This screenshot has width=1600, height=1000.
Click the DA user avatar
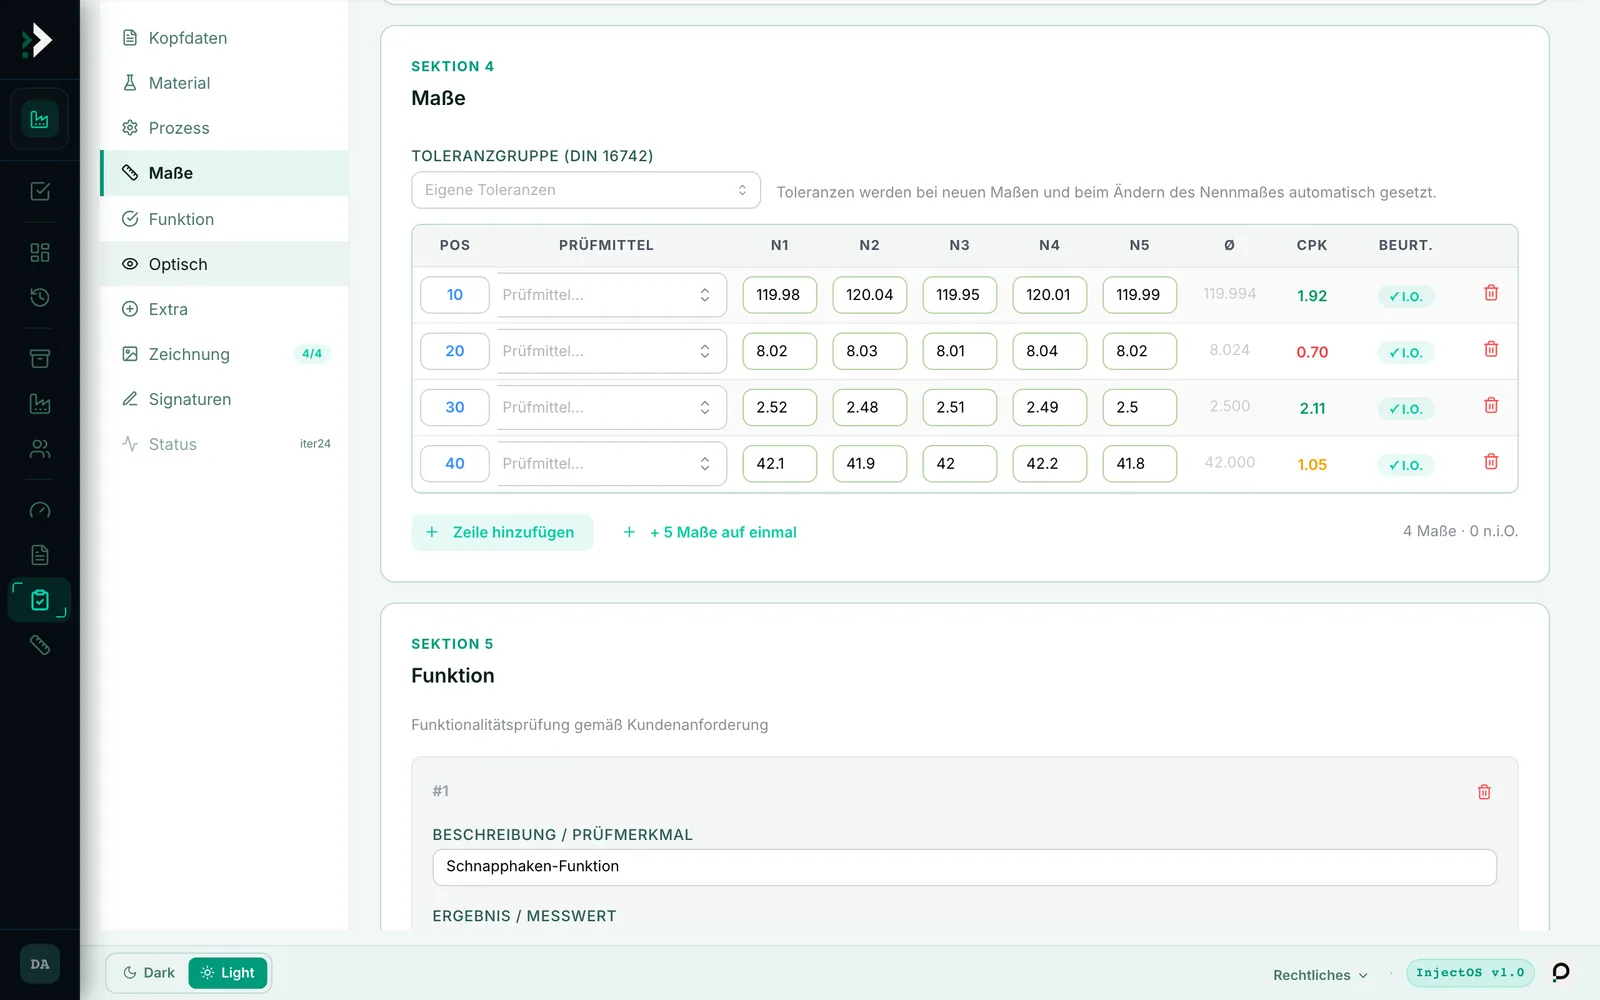(x=40, y=964)
